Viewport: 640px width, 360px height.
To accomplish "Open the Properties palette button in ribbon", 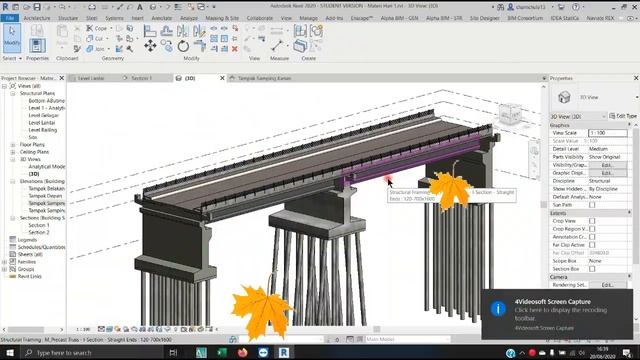I will coord(37,45).
